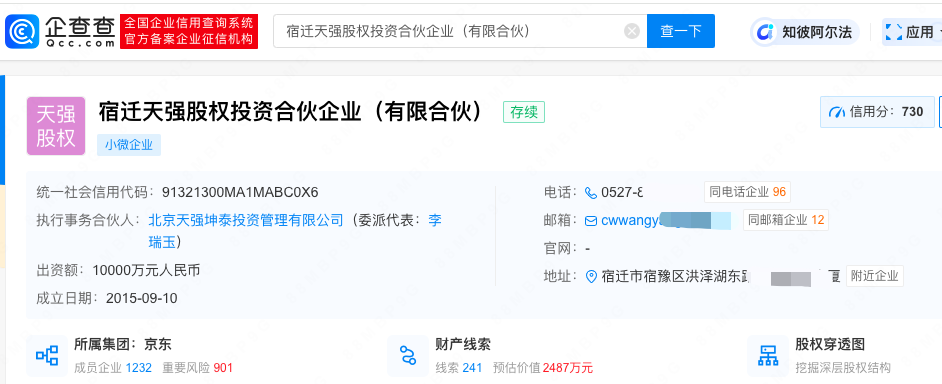Screen dimensions: 942x384
Task: View 附近企业 nearby companies
Action: pos(875,276)
